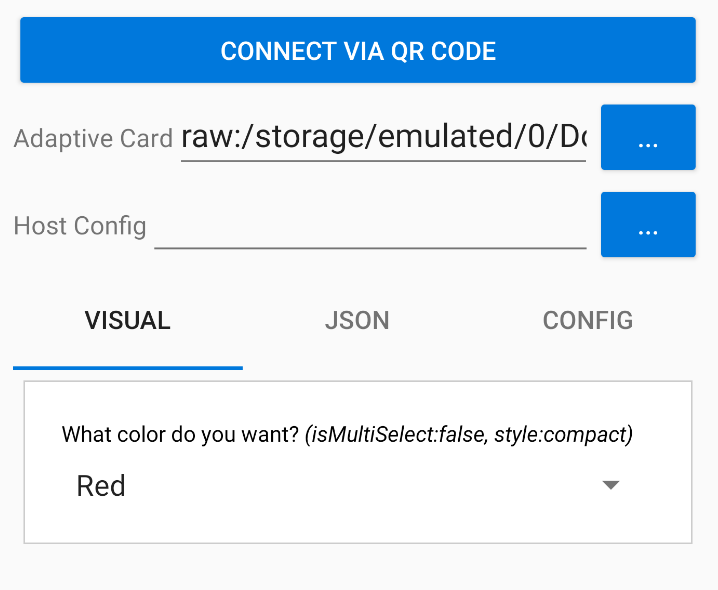Image resolution: width=718 pixels, height=590 pixels.
Task: Click the "What color do you want?" question text
Action: (x=180, y=434)
